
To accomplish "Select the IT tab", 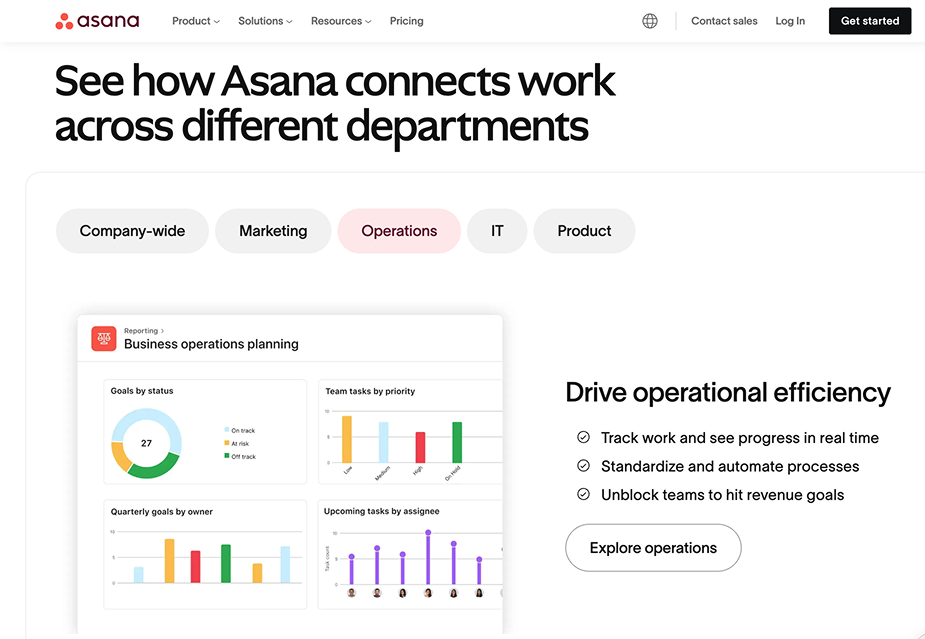I will click(x=497, y=231).
